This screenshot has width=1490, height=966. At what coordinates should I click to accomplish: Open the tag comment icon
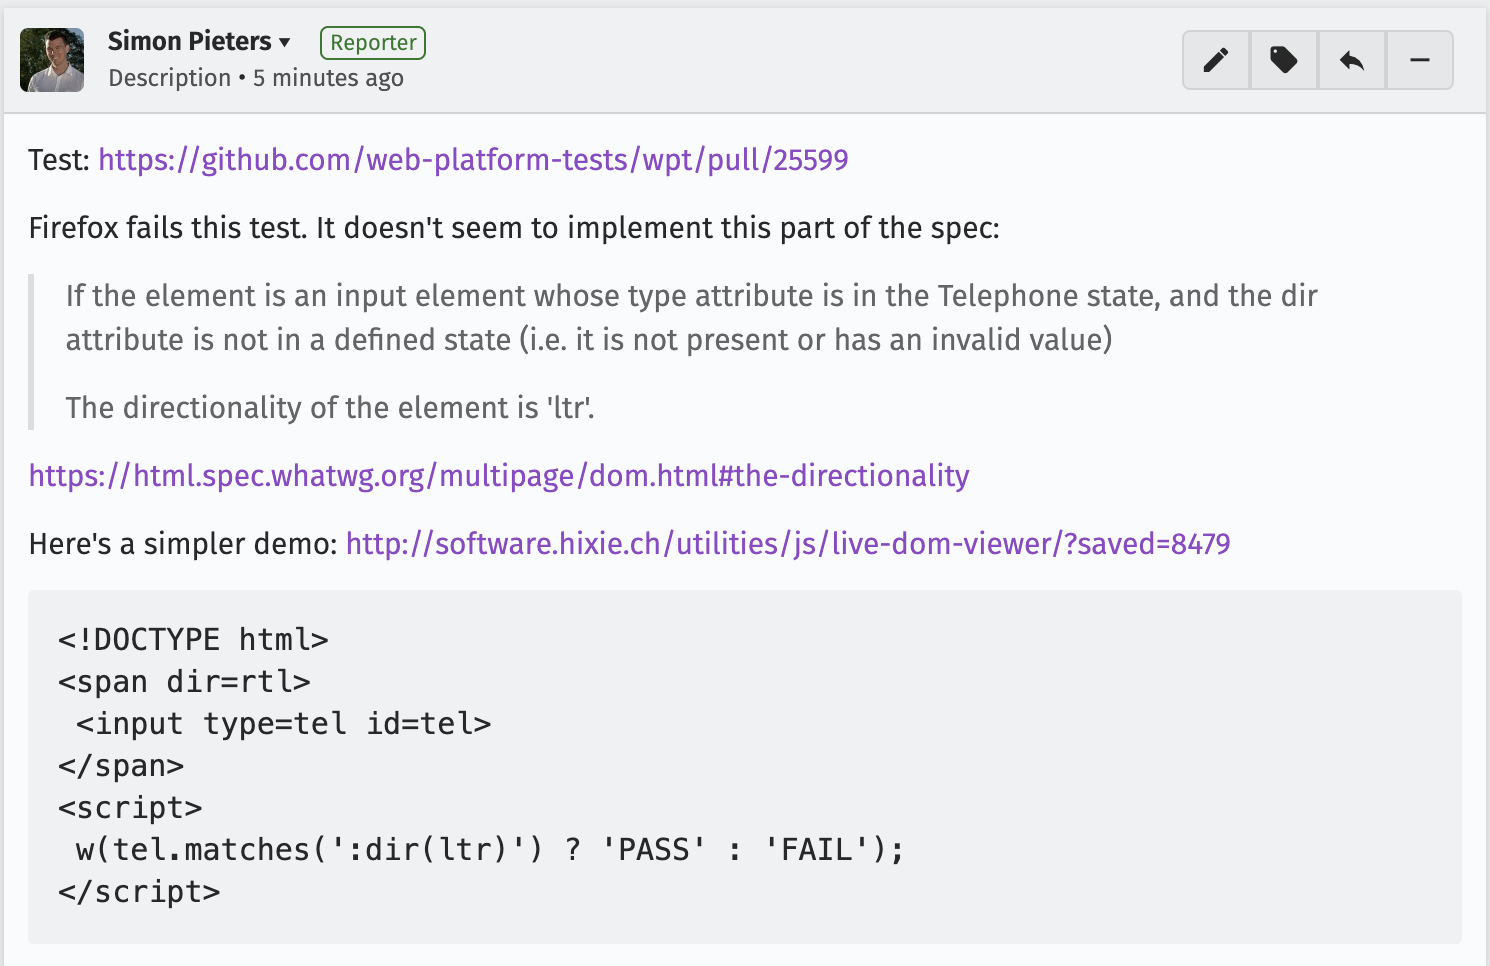(1284, 60)
